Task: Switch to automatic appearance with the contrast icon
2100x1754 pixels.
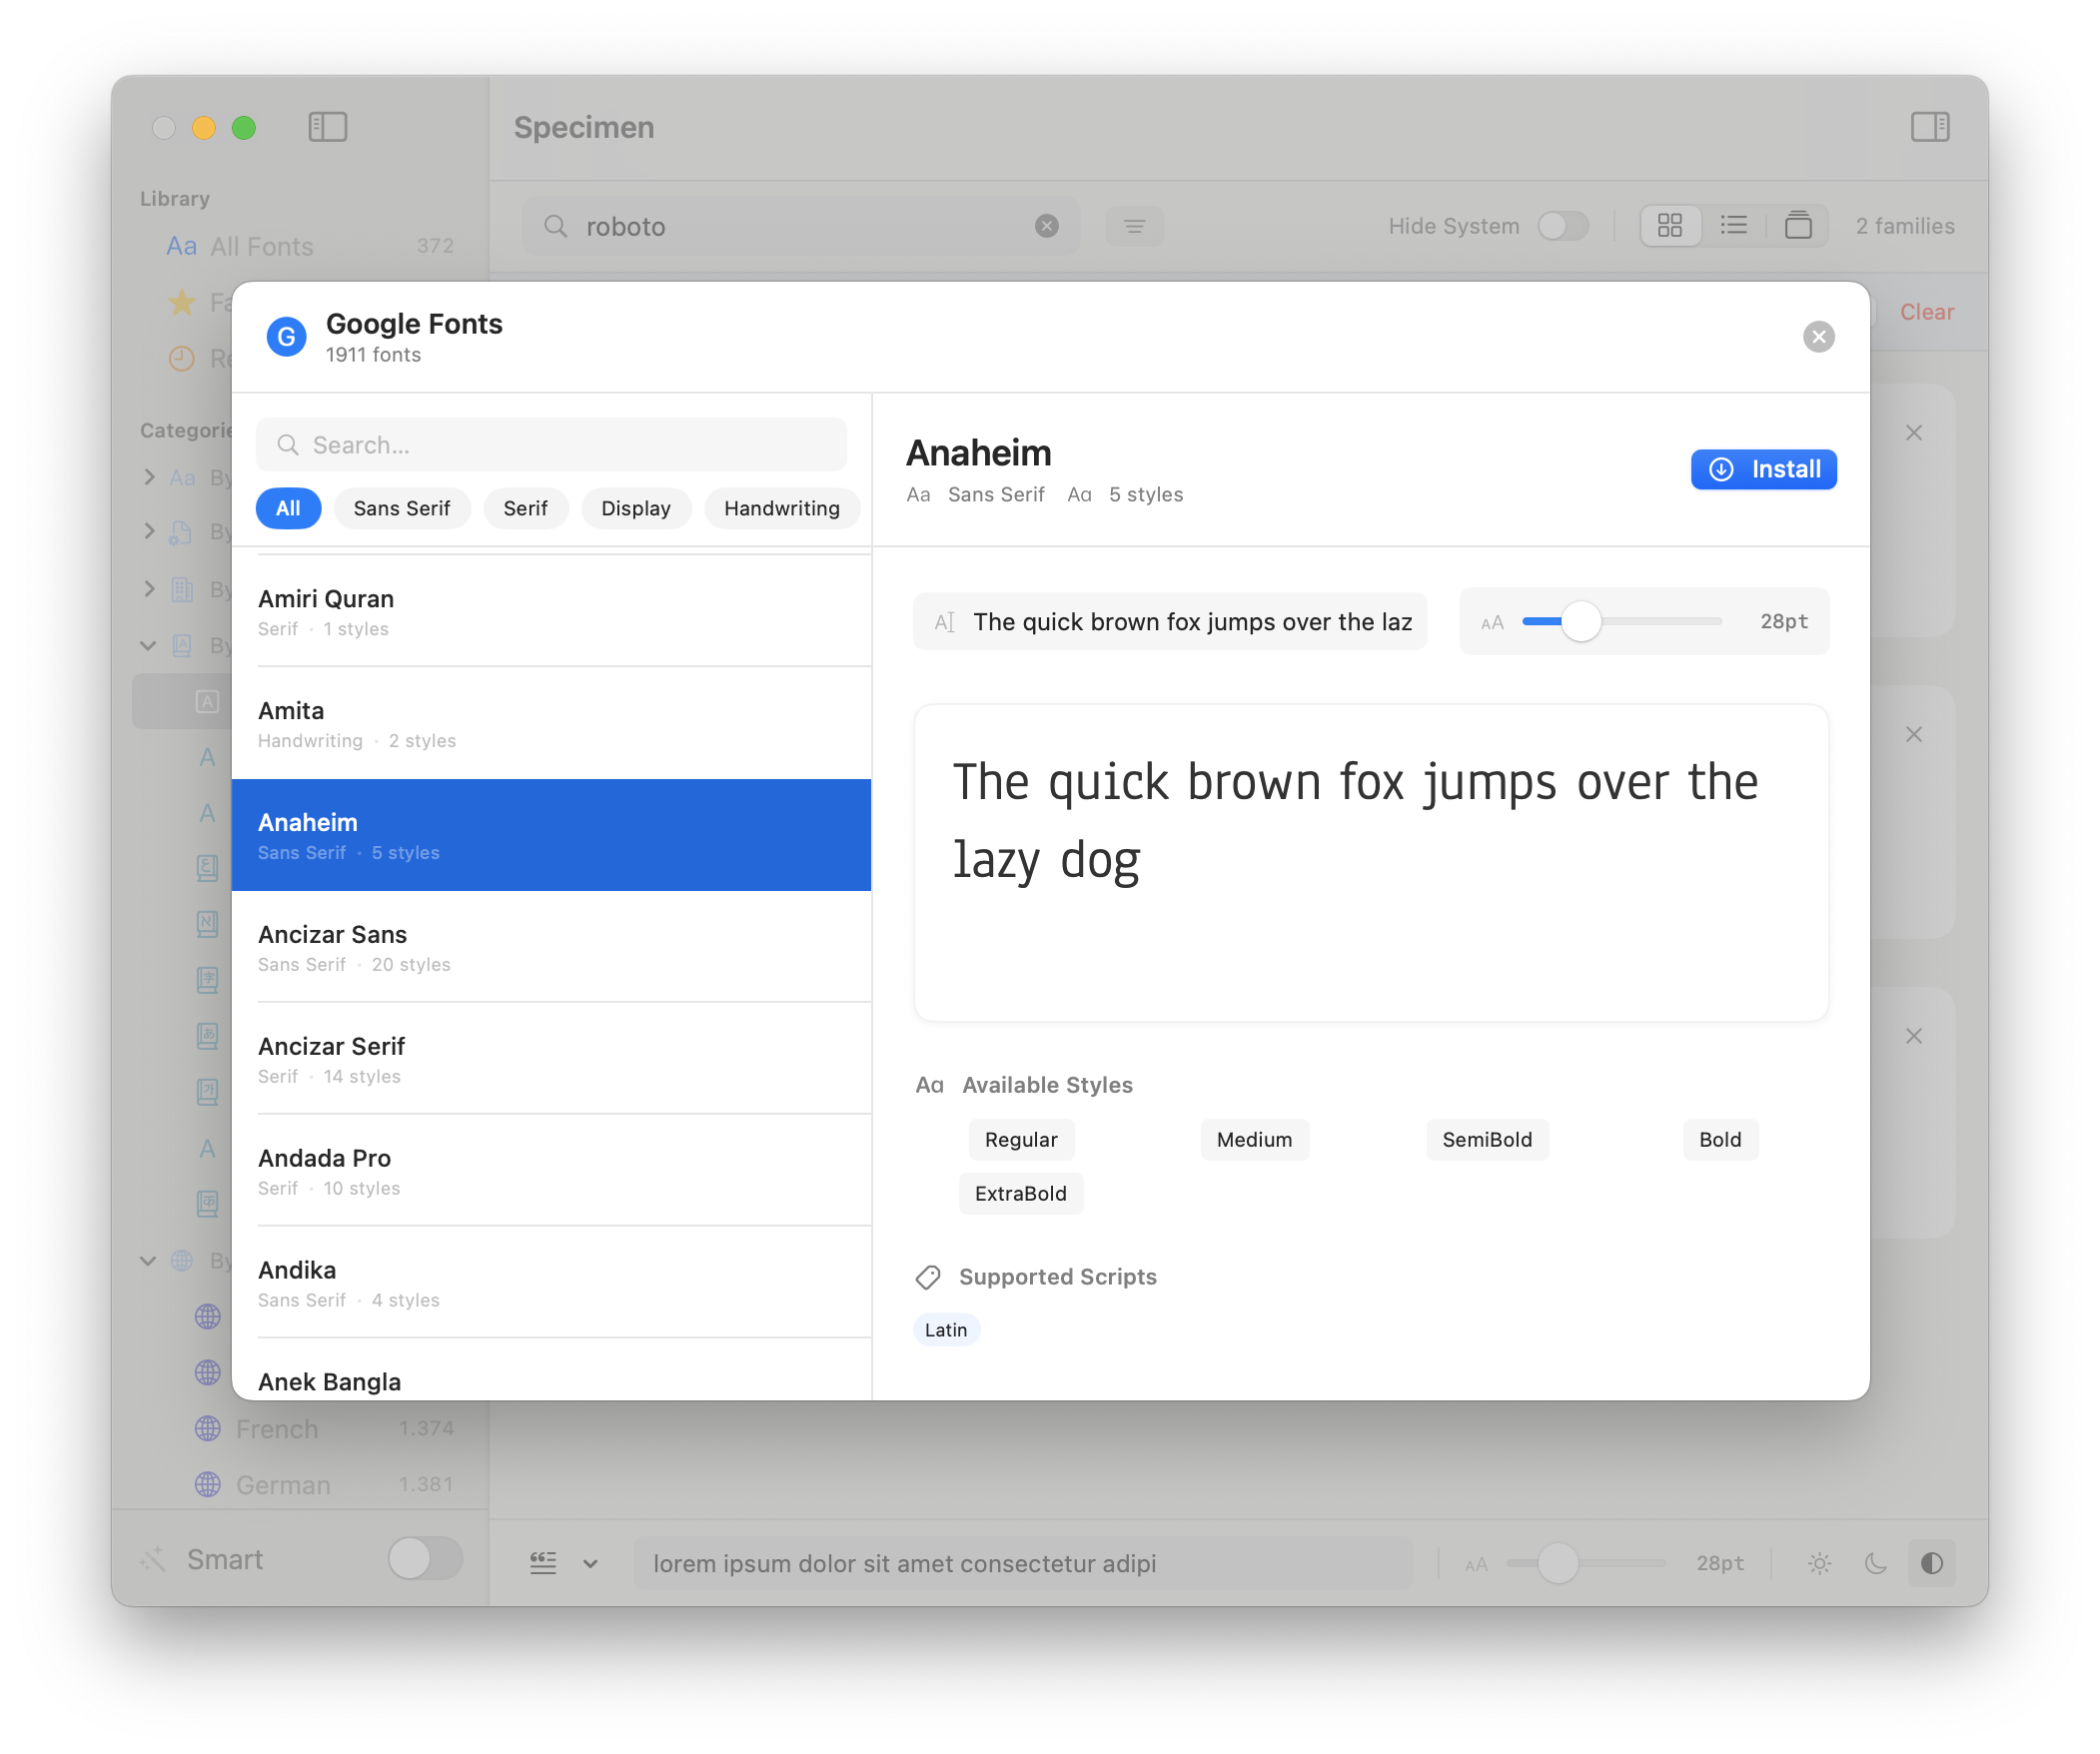Action: pos(1931,1563)
